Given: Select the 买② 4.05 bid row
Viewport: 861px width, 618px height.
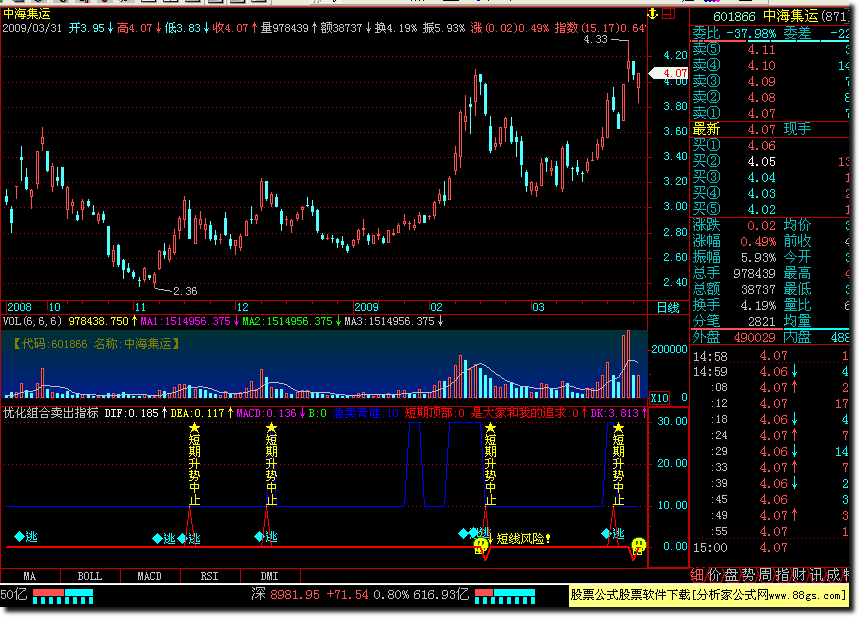Looking at the screenshot, I should (x=770, y=162).
